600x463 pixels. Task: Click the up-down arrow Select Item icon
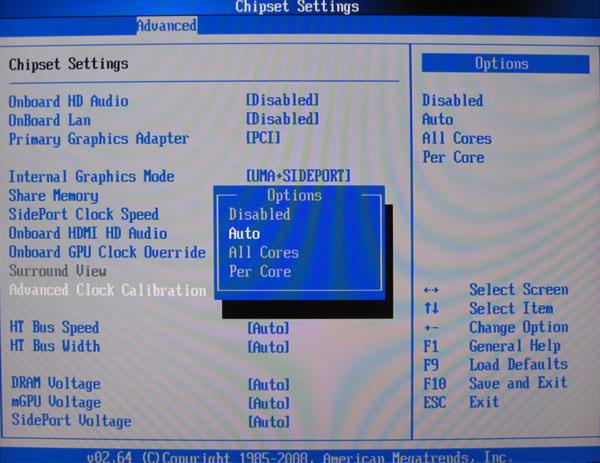click(431, 309)
